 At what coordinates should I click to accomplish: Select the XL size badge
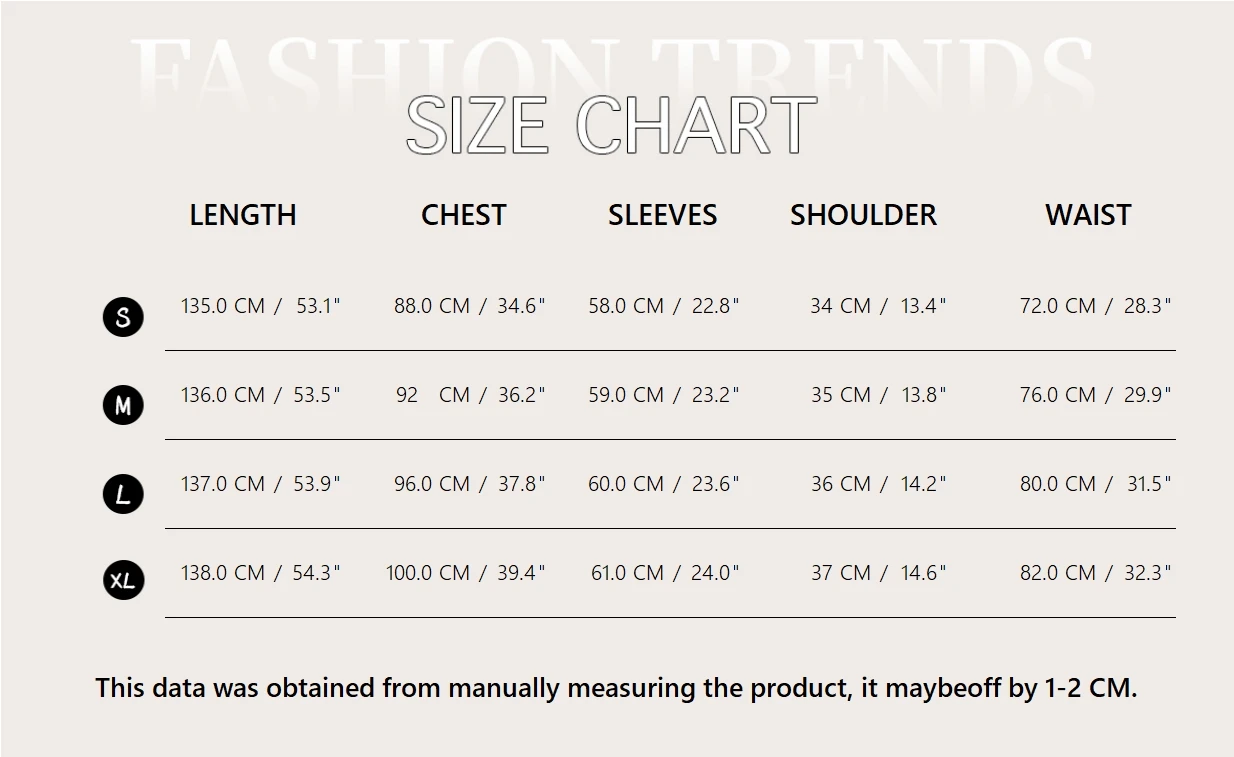pos(123,580)
